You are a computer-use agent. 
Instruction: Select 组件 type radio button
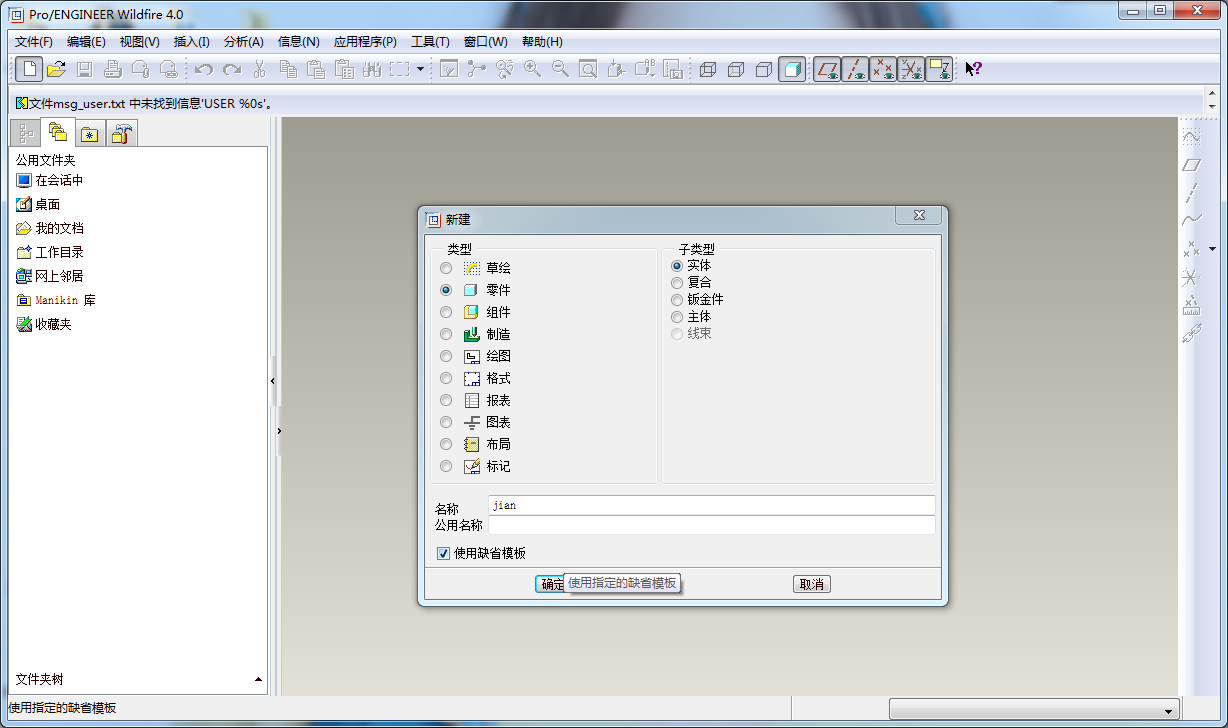(446, 312)
